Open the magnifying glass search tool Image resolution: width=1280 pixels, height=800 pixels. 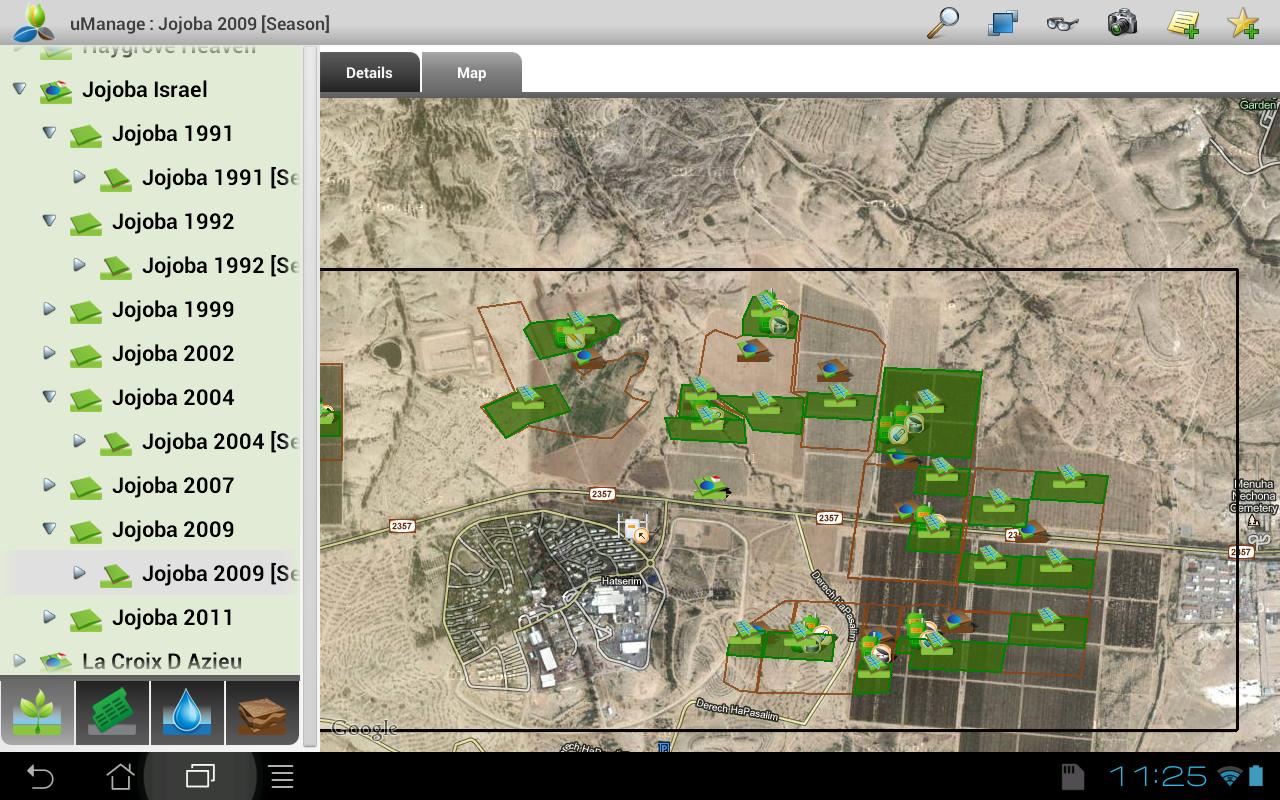[942, 22]
